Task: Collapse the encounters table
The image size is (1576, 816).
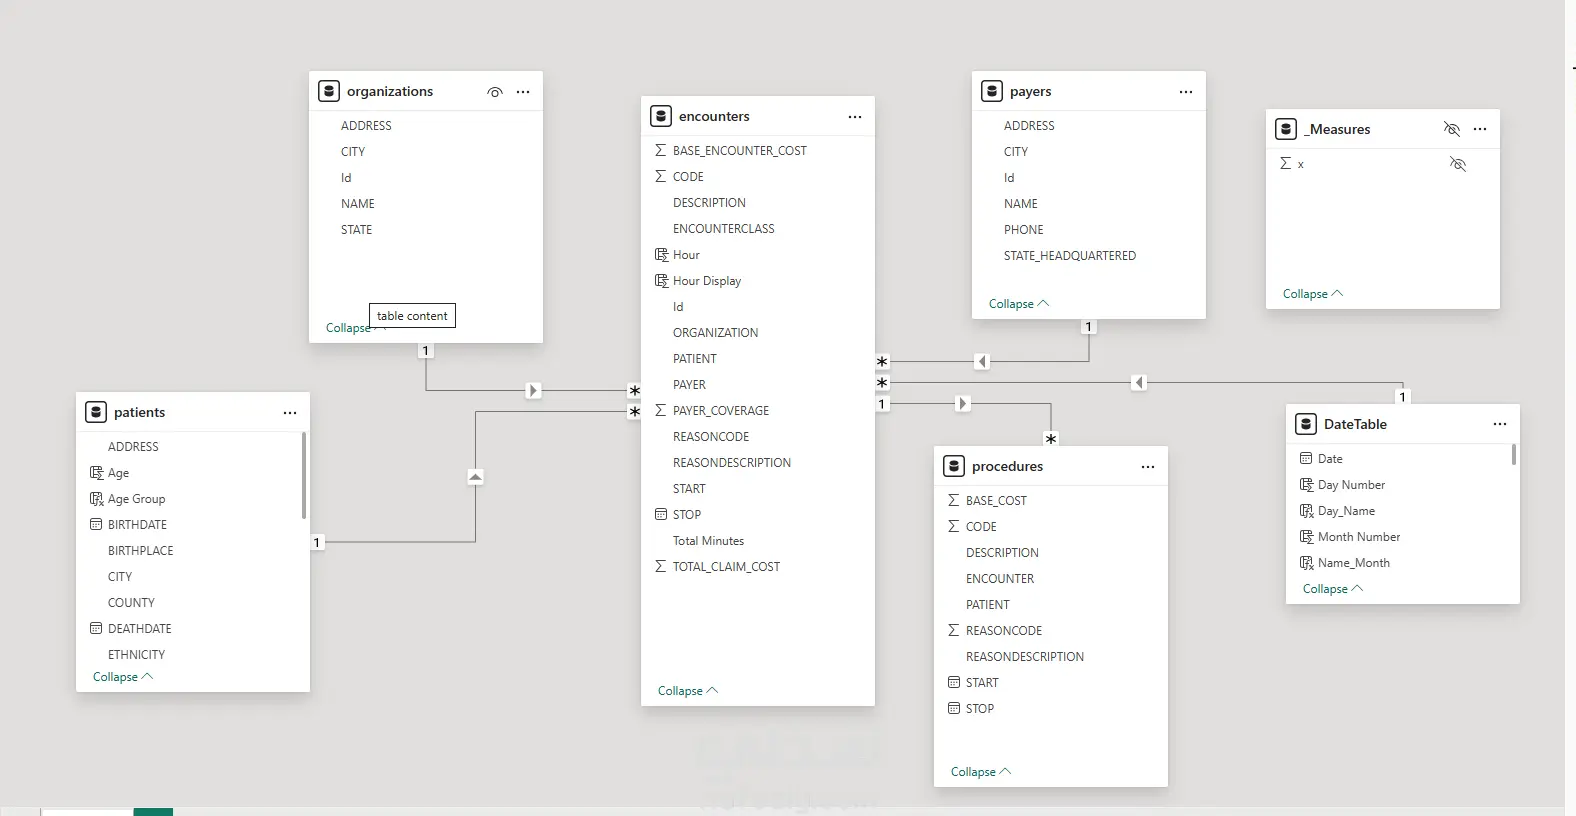Action: tap(688, 691)
